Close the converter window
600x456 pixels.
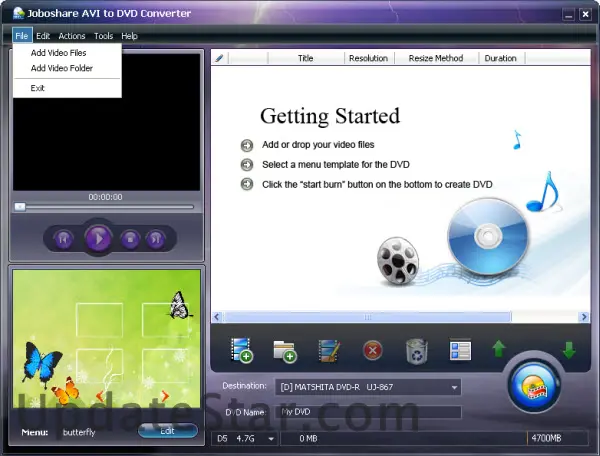585,15
